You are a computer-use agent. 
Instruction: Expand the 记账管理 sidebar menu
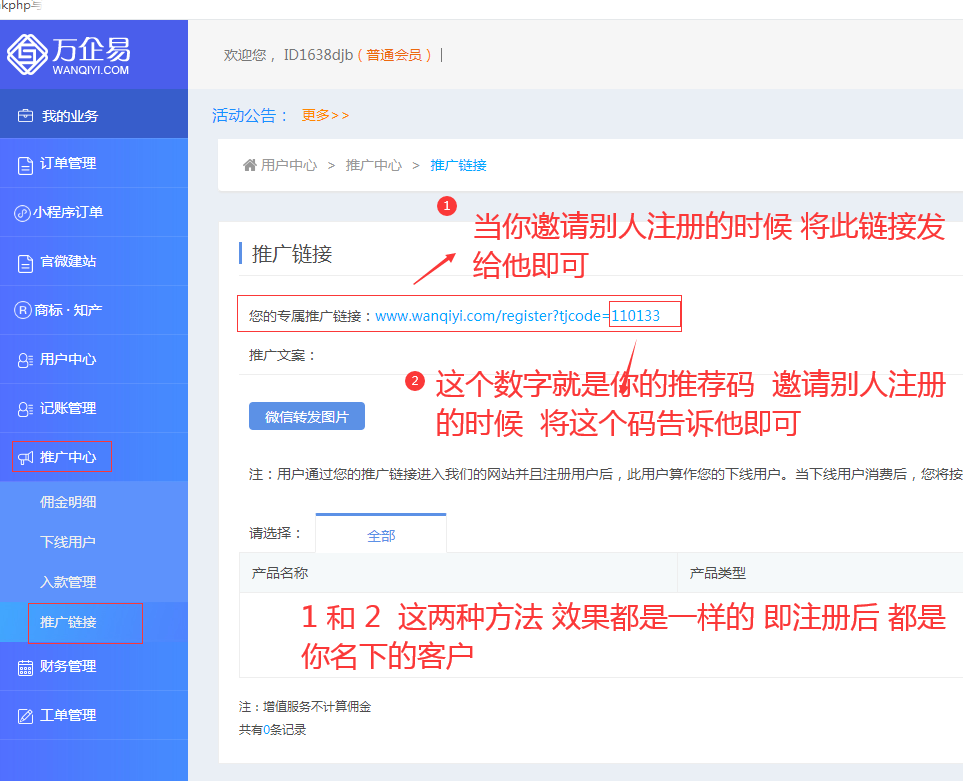tap(68, 408)
